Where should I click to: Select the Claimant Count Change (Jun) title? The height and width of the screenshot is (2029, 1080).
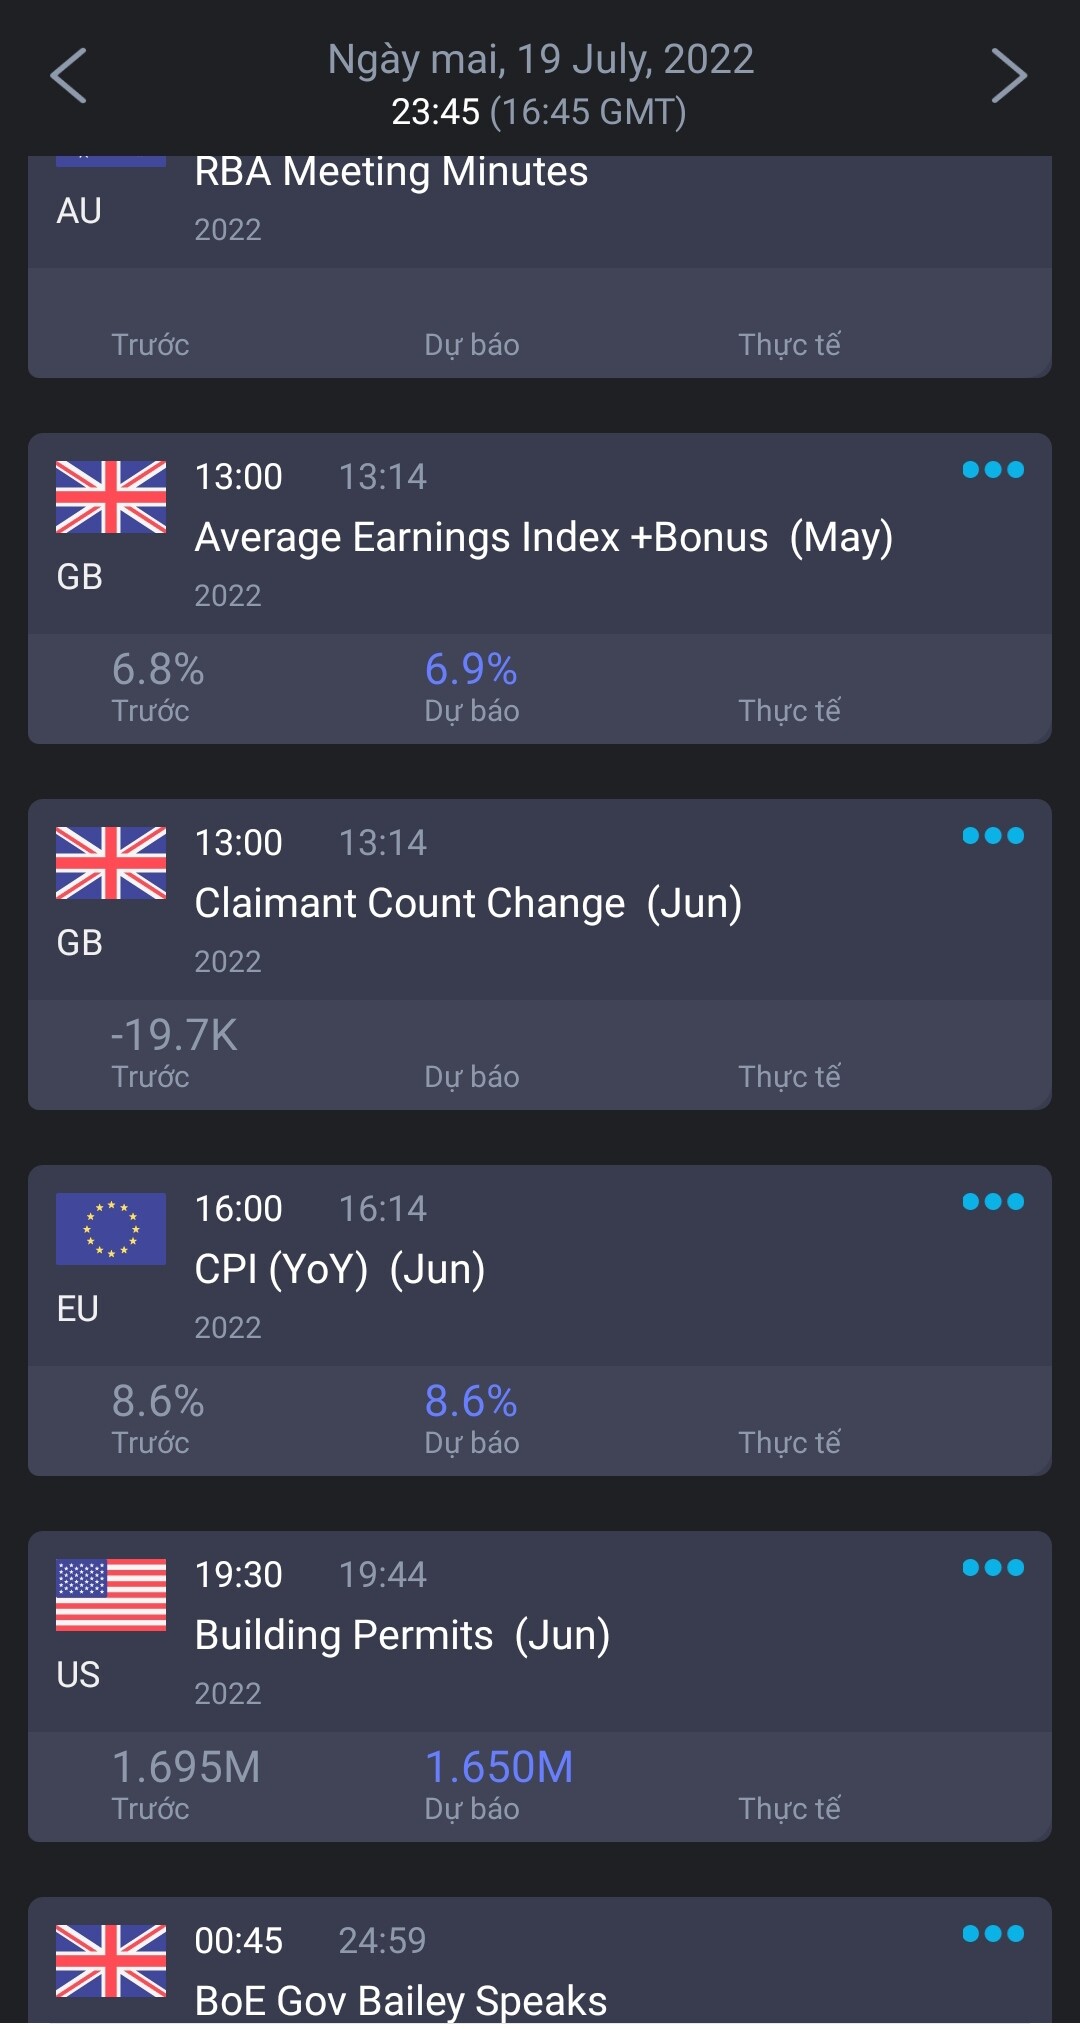(x=468, y=904)
